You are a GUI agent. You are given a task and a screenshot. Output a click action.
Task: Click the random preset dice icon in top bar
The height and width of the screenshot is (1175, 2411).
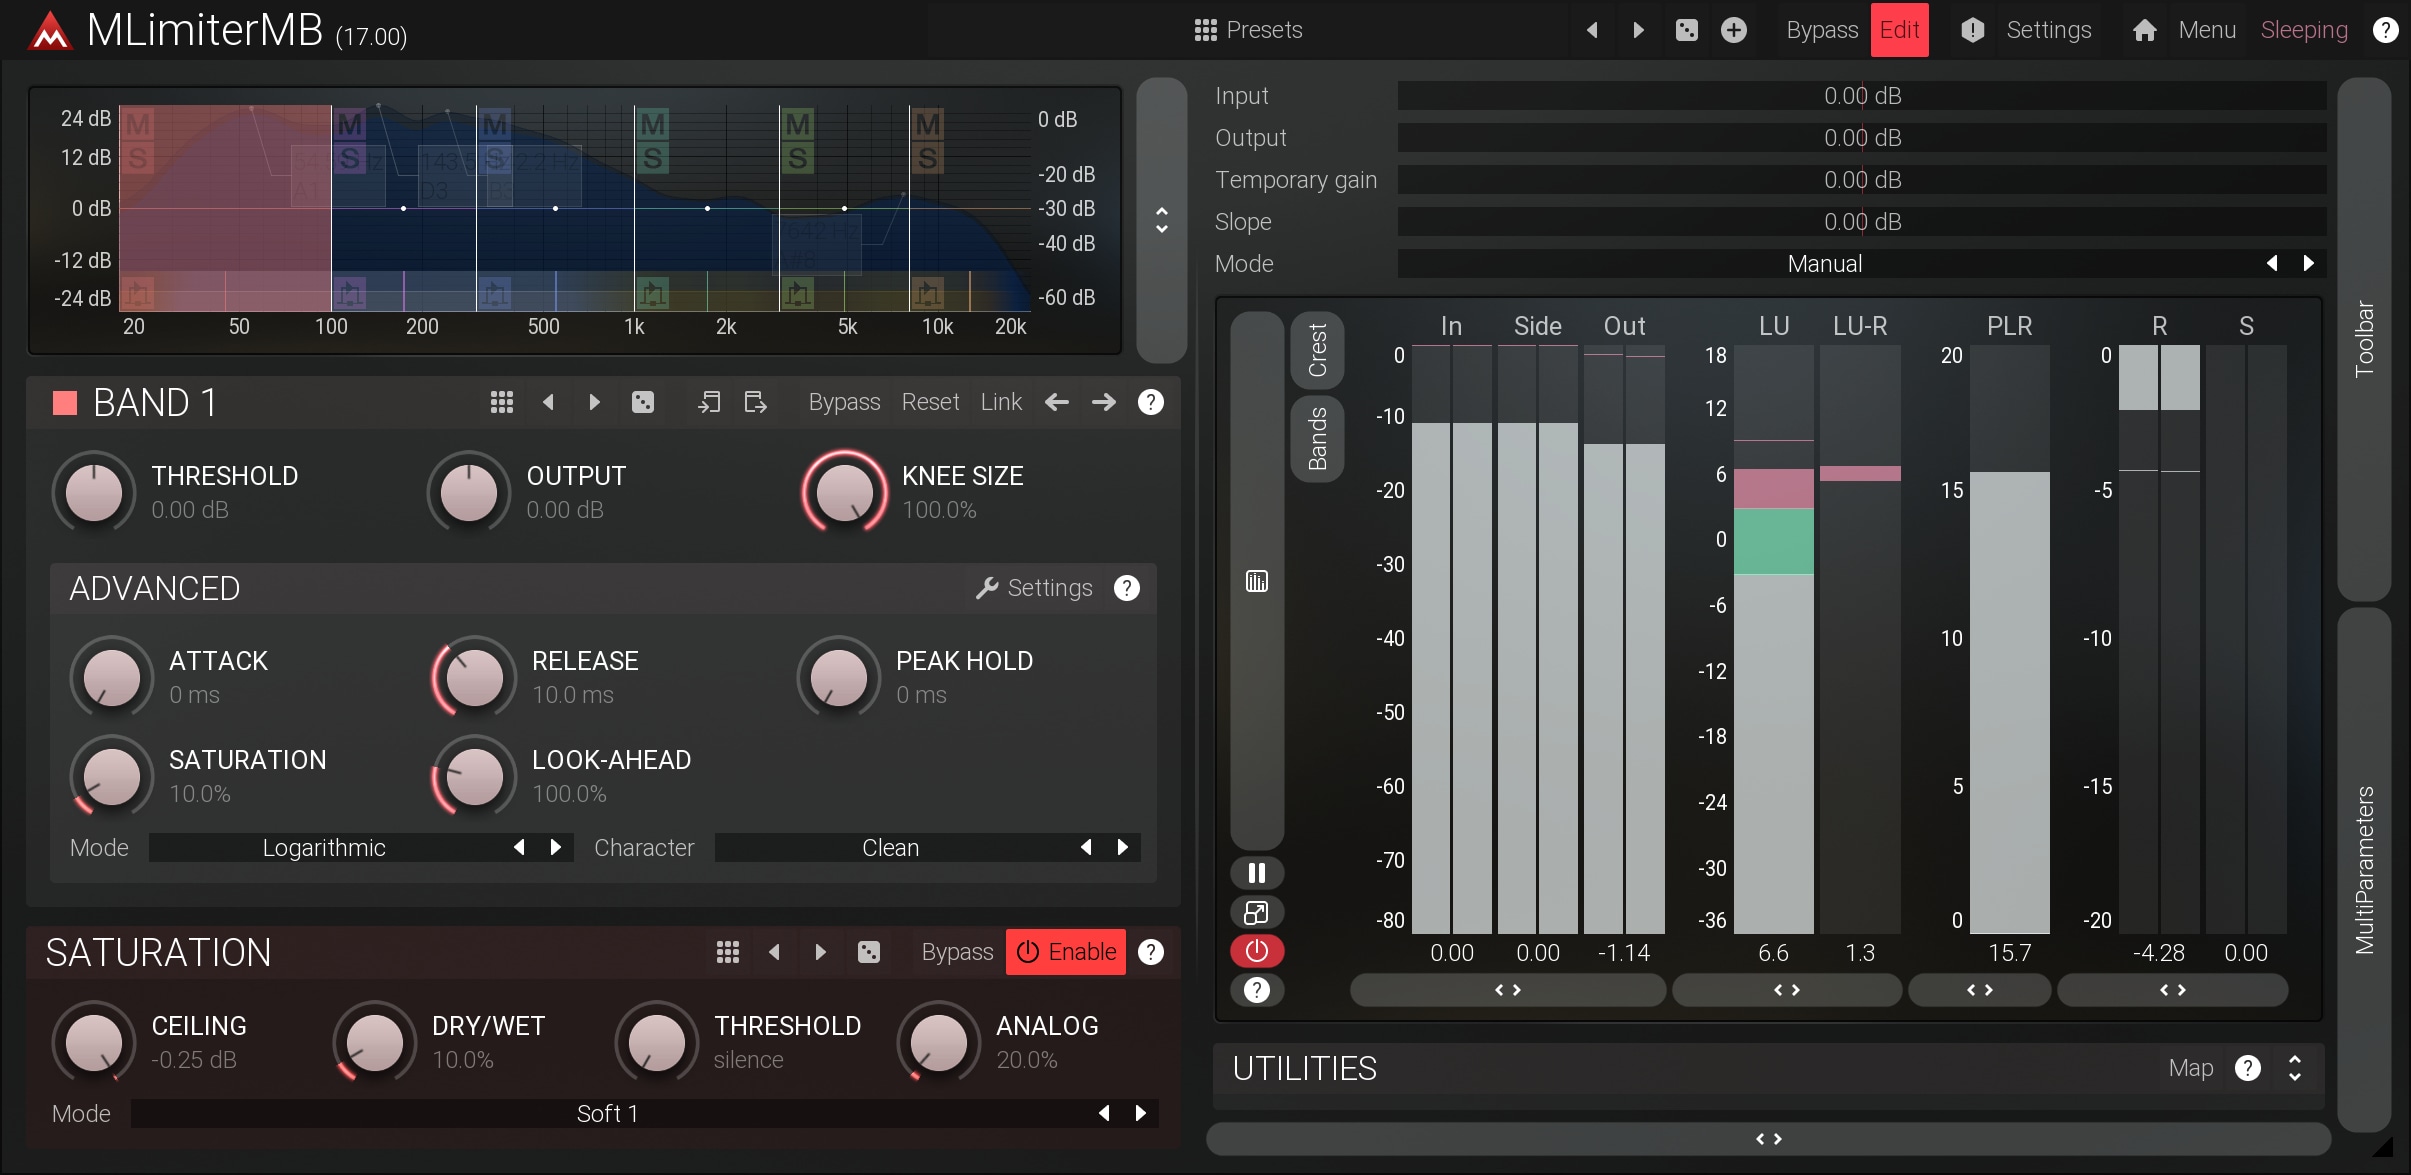click(x=1686, y=30)
